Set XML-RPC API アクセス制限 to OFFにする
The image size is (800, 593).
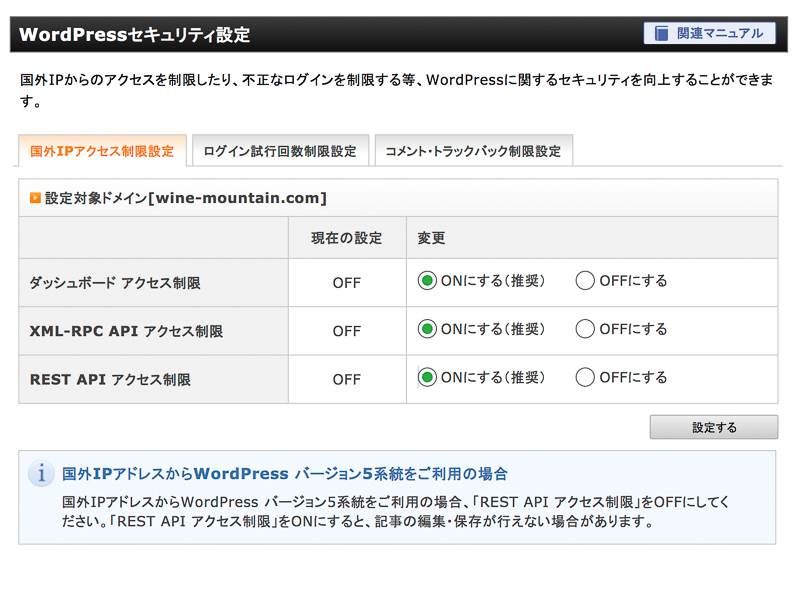(585, 329)
